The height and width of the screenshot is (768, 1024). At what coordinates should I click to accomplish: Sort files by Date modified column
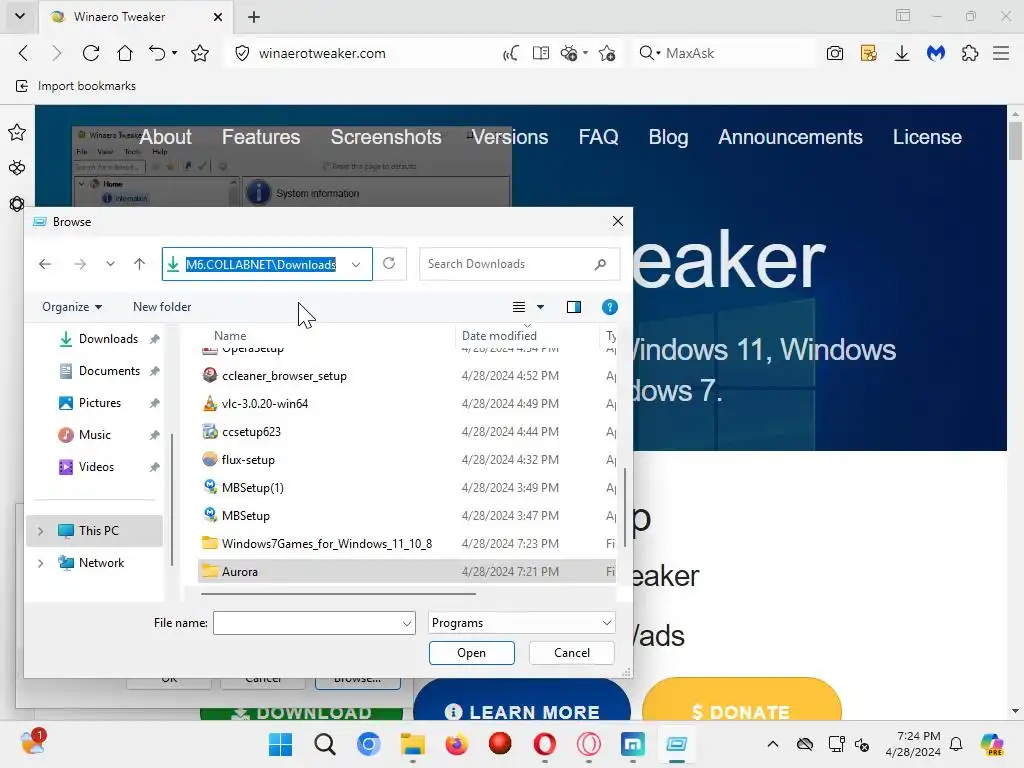click(500, 336)
